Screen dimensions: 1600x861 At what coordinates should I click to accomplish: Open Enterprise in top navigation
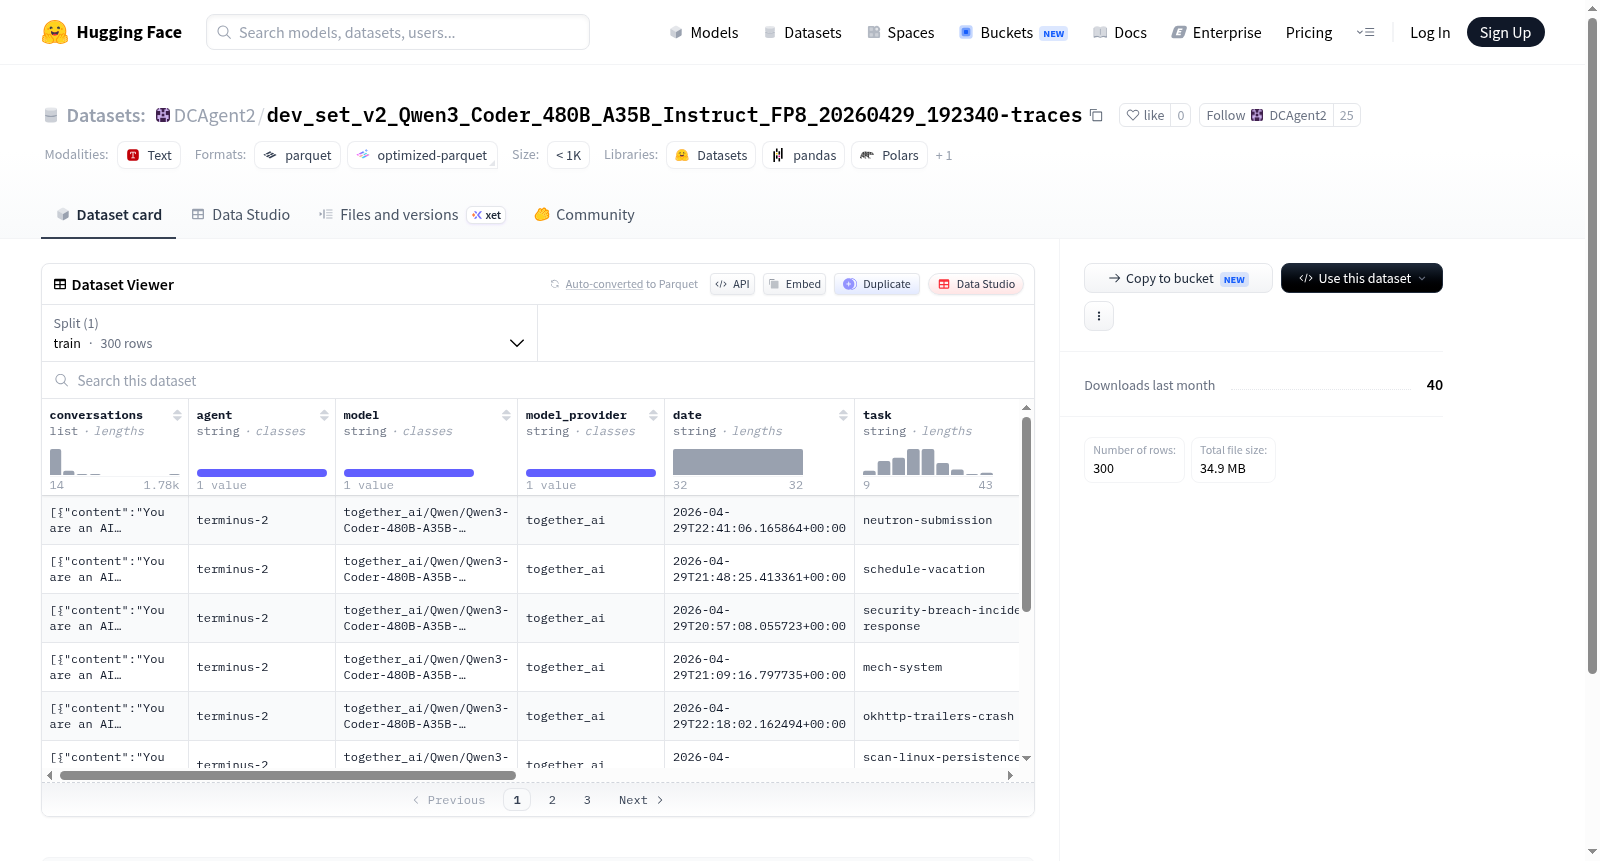coord(1216,32)
